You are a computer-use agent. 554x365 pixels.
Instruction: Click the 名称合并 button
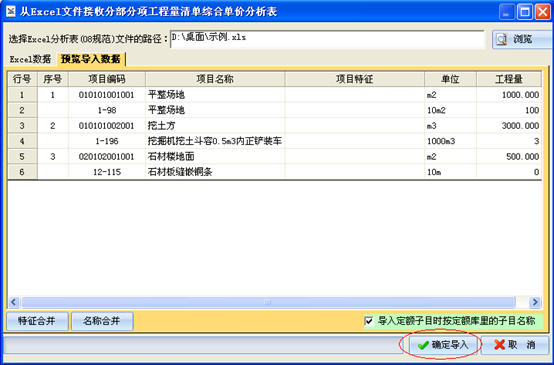tap(102, 321)
